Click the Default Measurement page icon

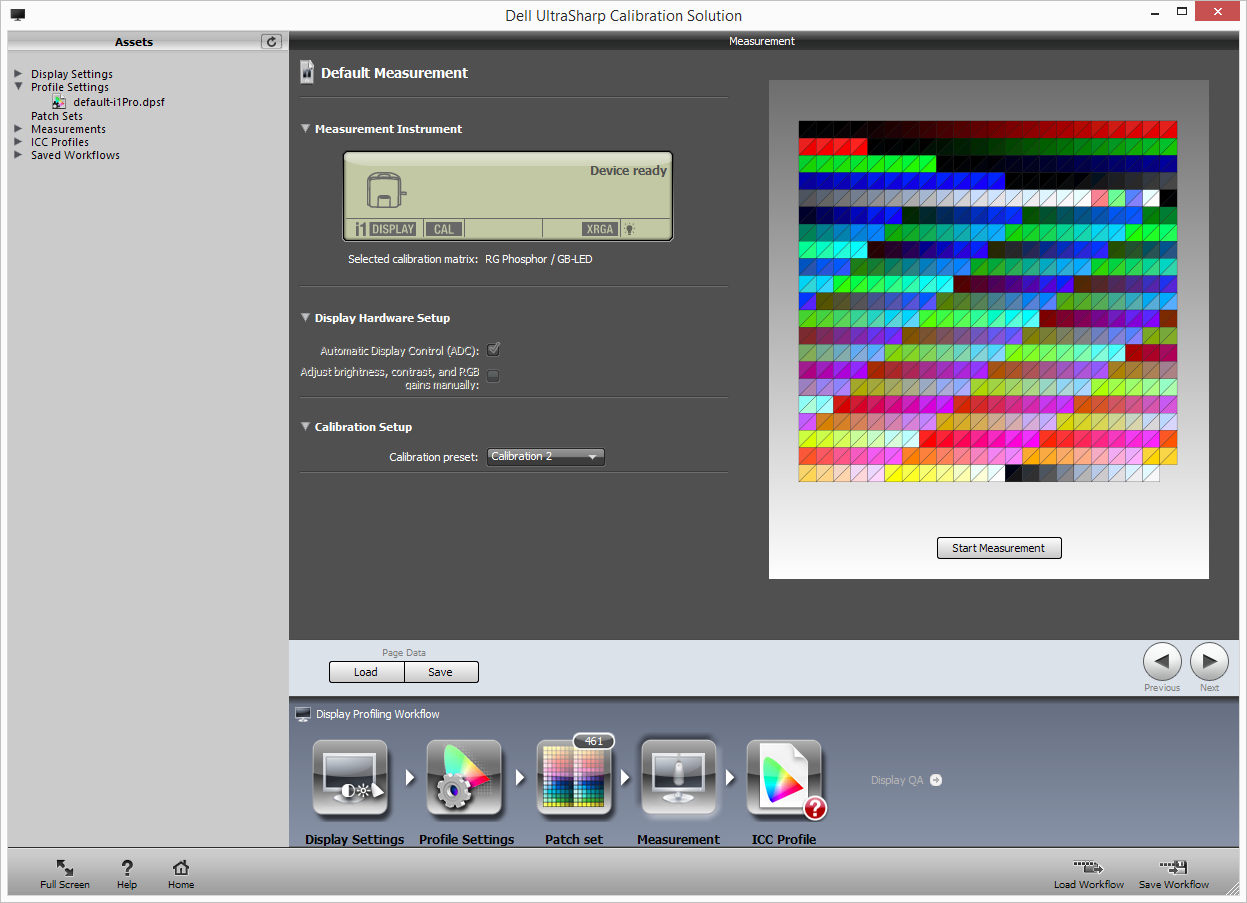[x=308, y=72]
